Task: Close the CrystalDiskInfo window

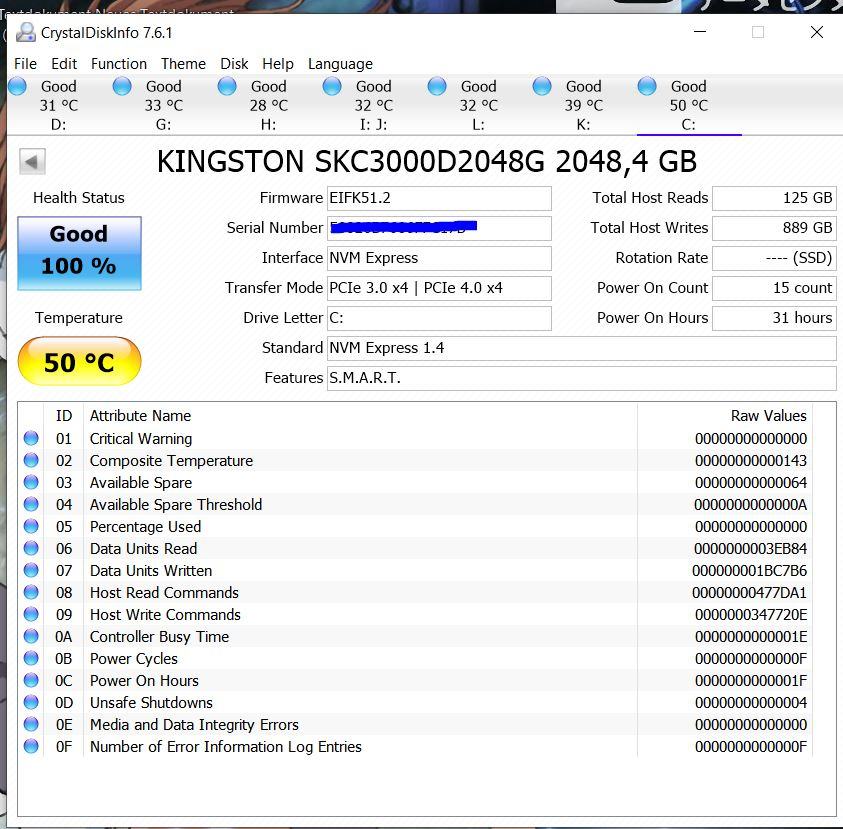Action: [x=817, y=32]
